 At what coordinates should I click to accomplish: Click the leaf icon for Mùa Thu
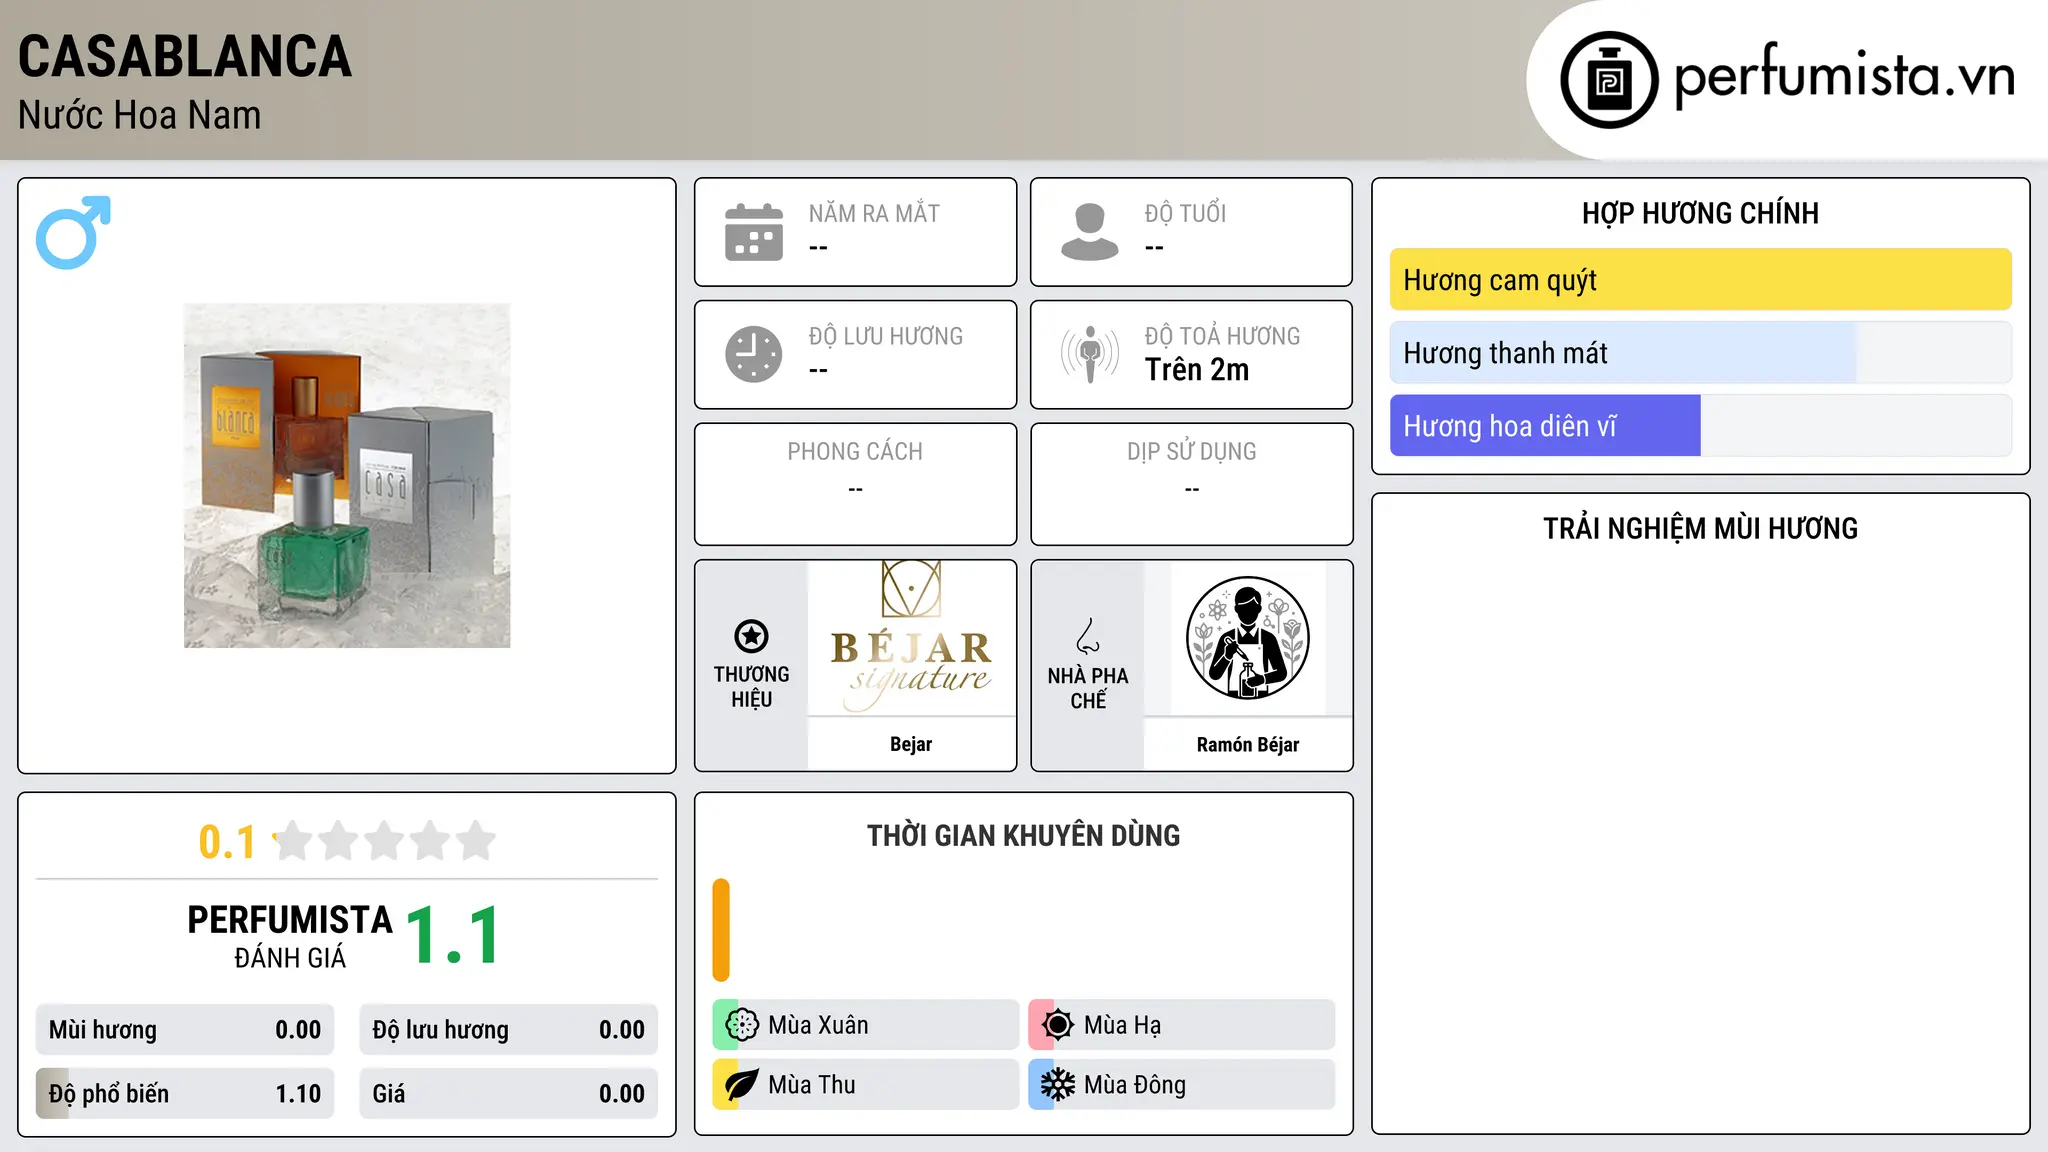click(742, 1084)
